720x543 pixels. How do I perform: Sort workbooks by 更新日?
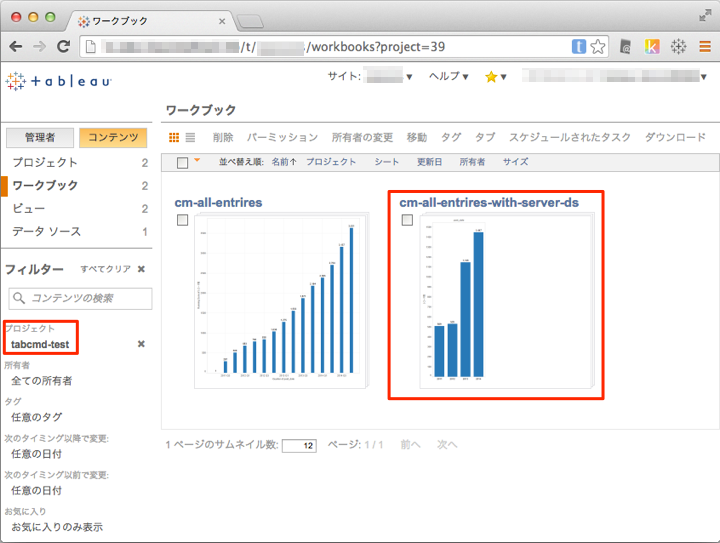point(429,162)
